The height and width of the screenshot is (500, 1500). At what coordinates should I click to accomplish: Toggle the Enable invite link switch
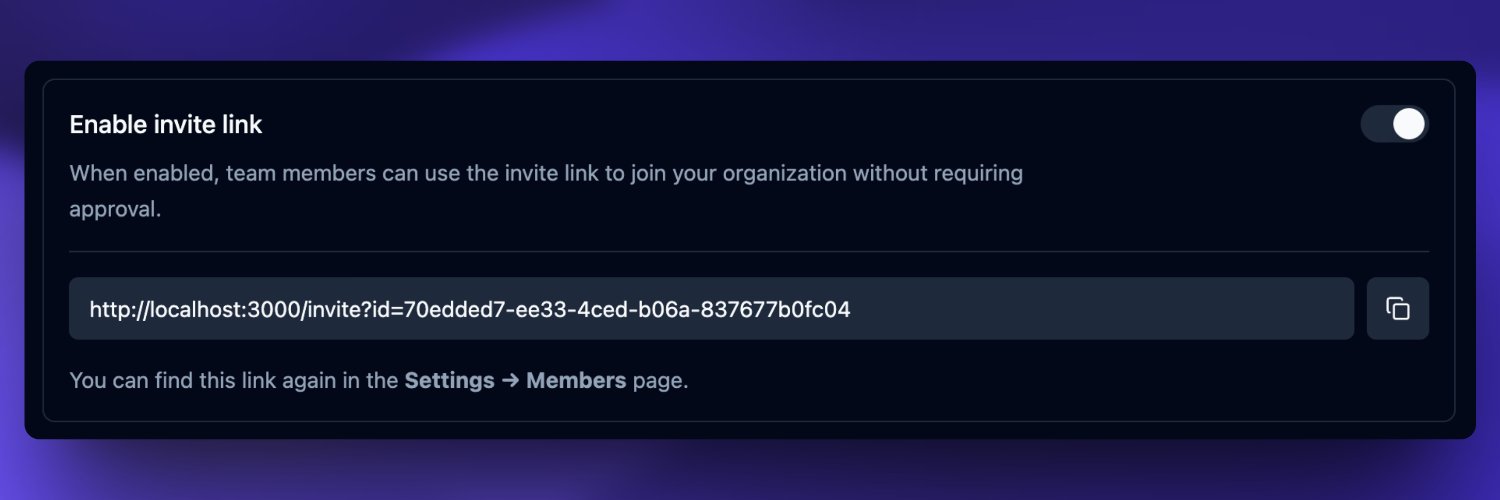(x=1394, y=124)
